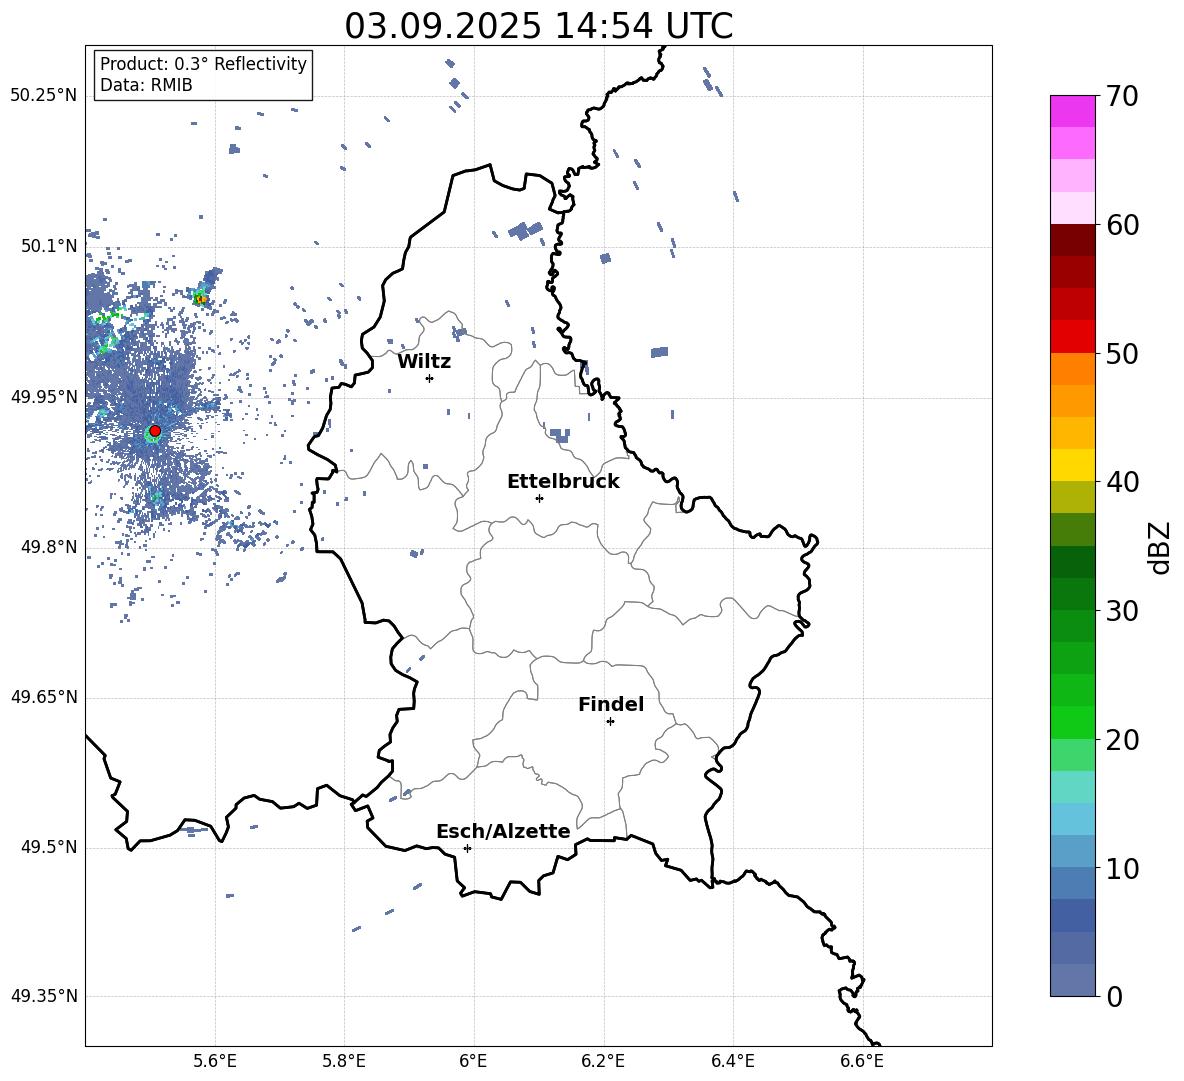The width and height of the screenshot is (1184, 1081).
Task: Click the 20 value on colorbar
Action: coord(1122,740)
